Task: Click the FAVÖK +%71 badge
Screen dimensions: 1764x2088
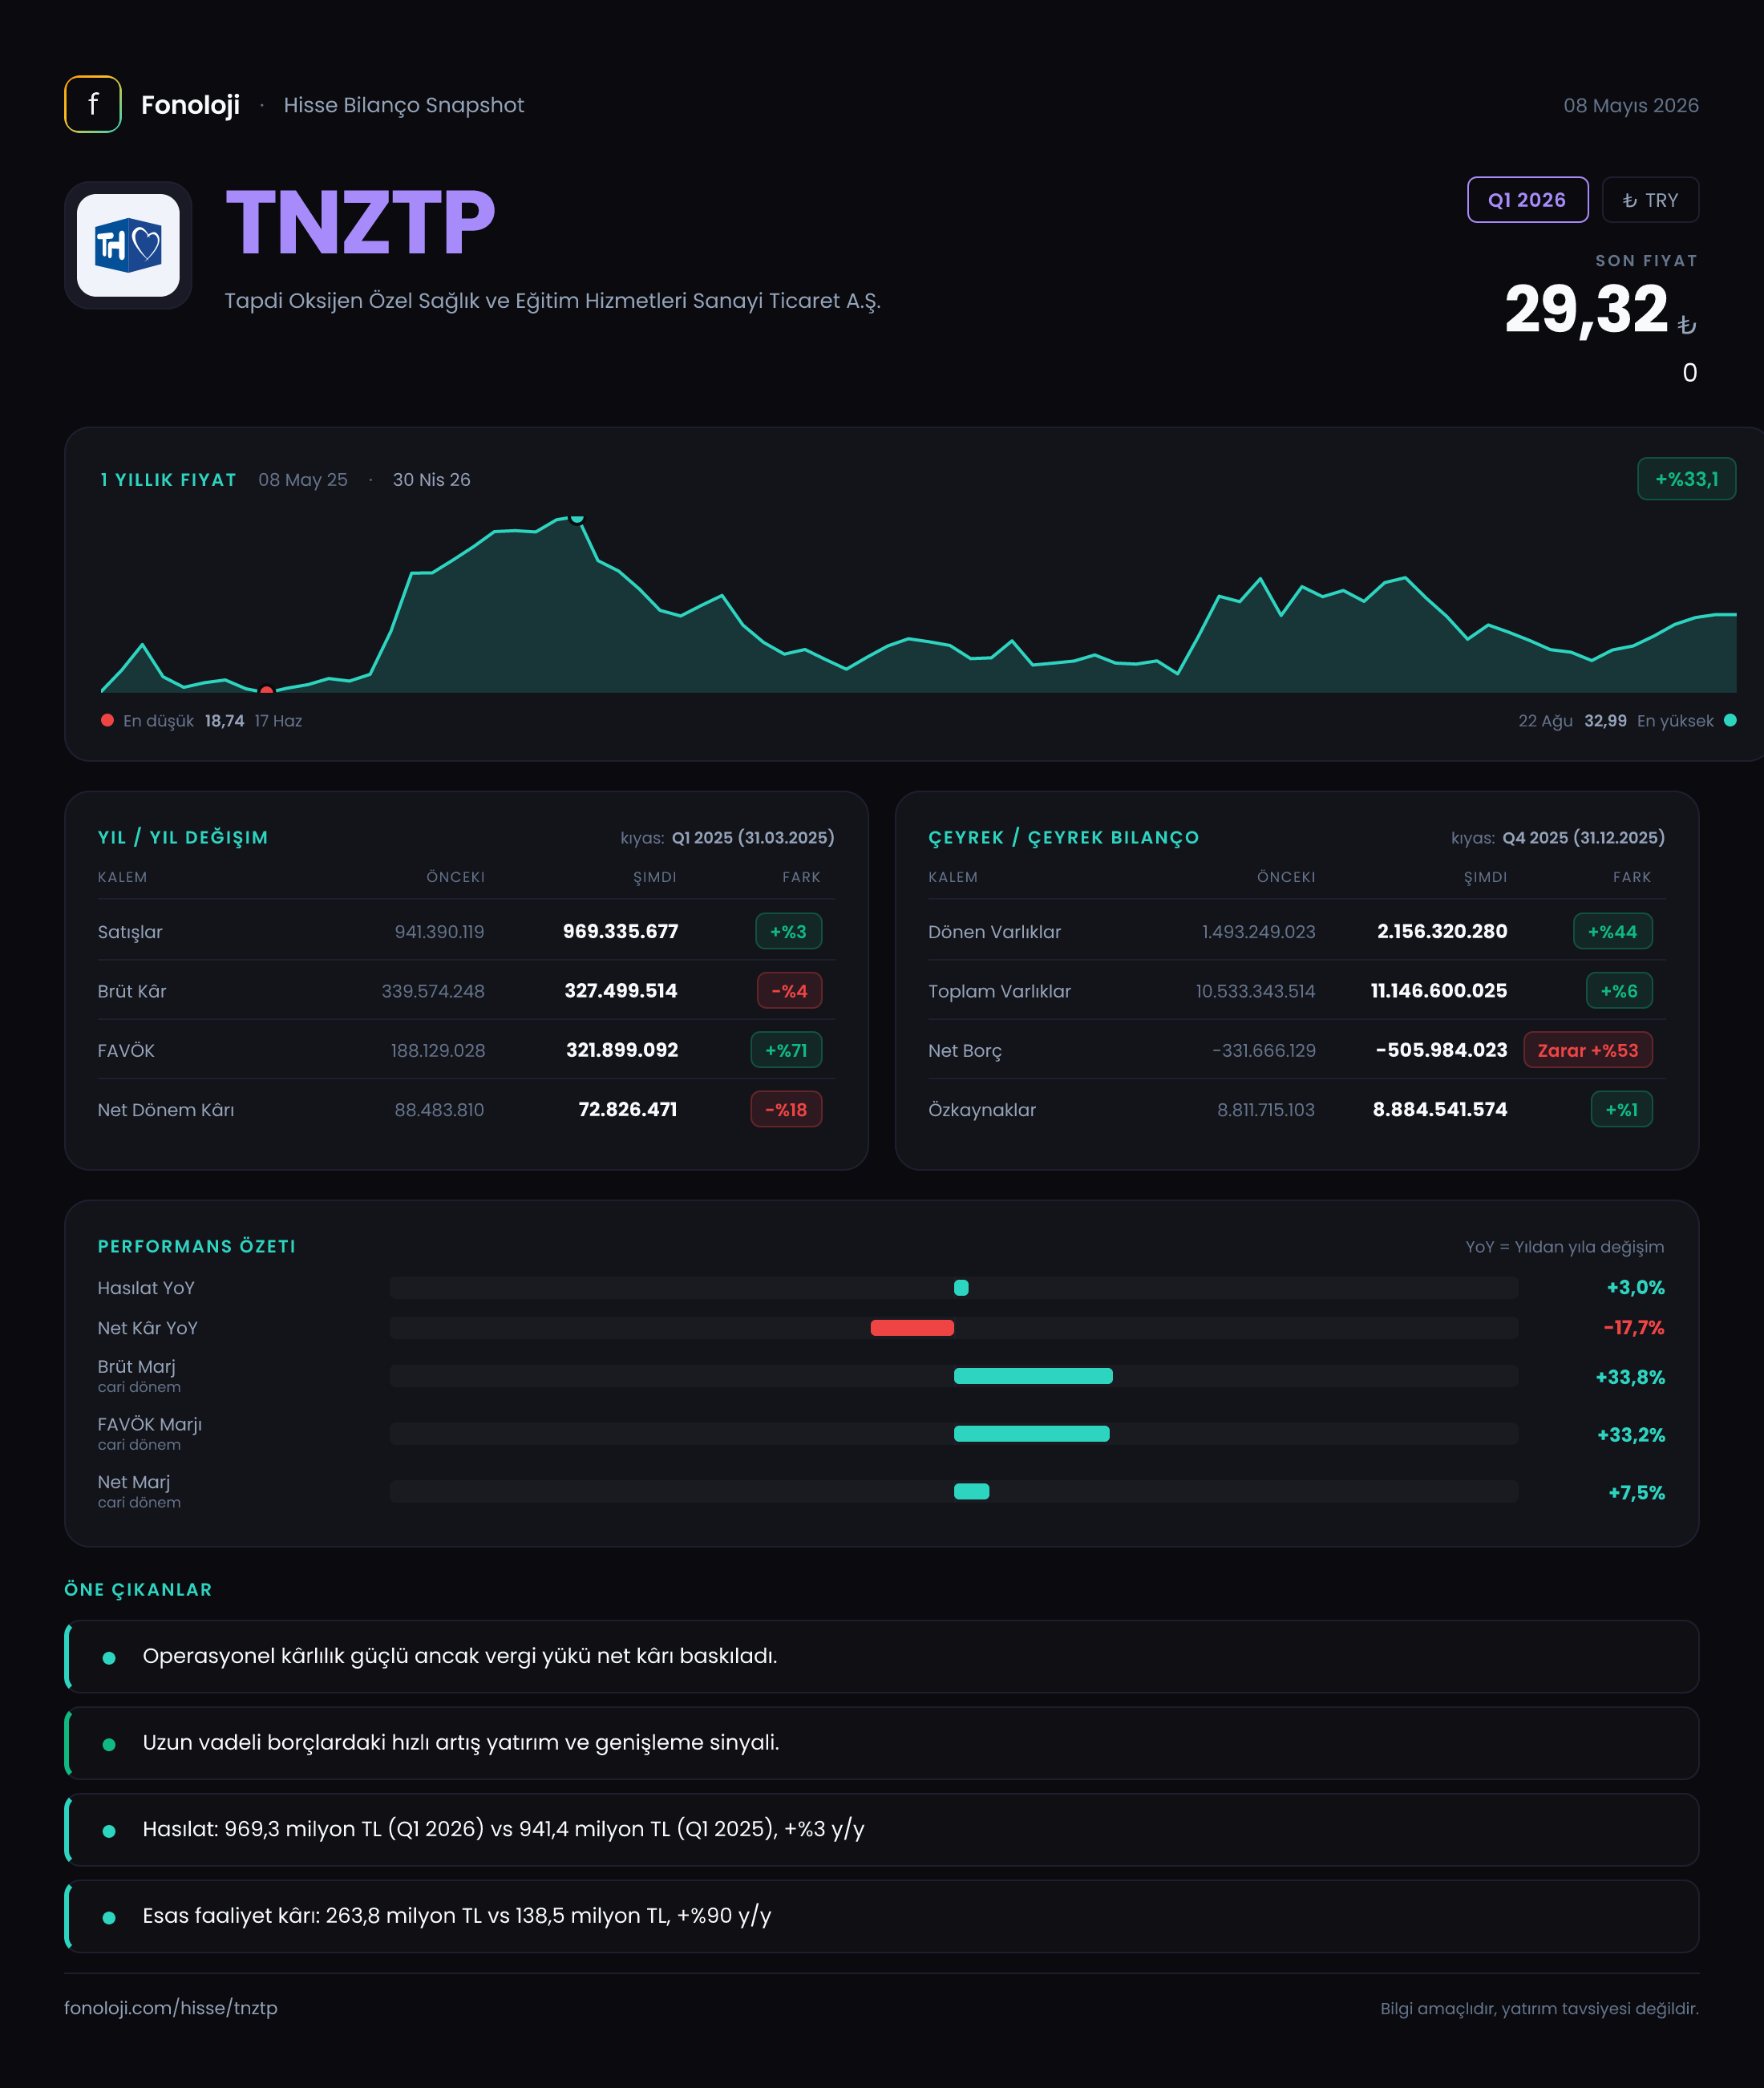Action: pyautogui.click(x=786, y=1050)
